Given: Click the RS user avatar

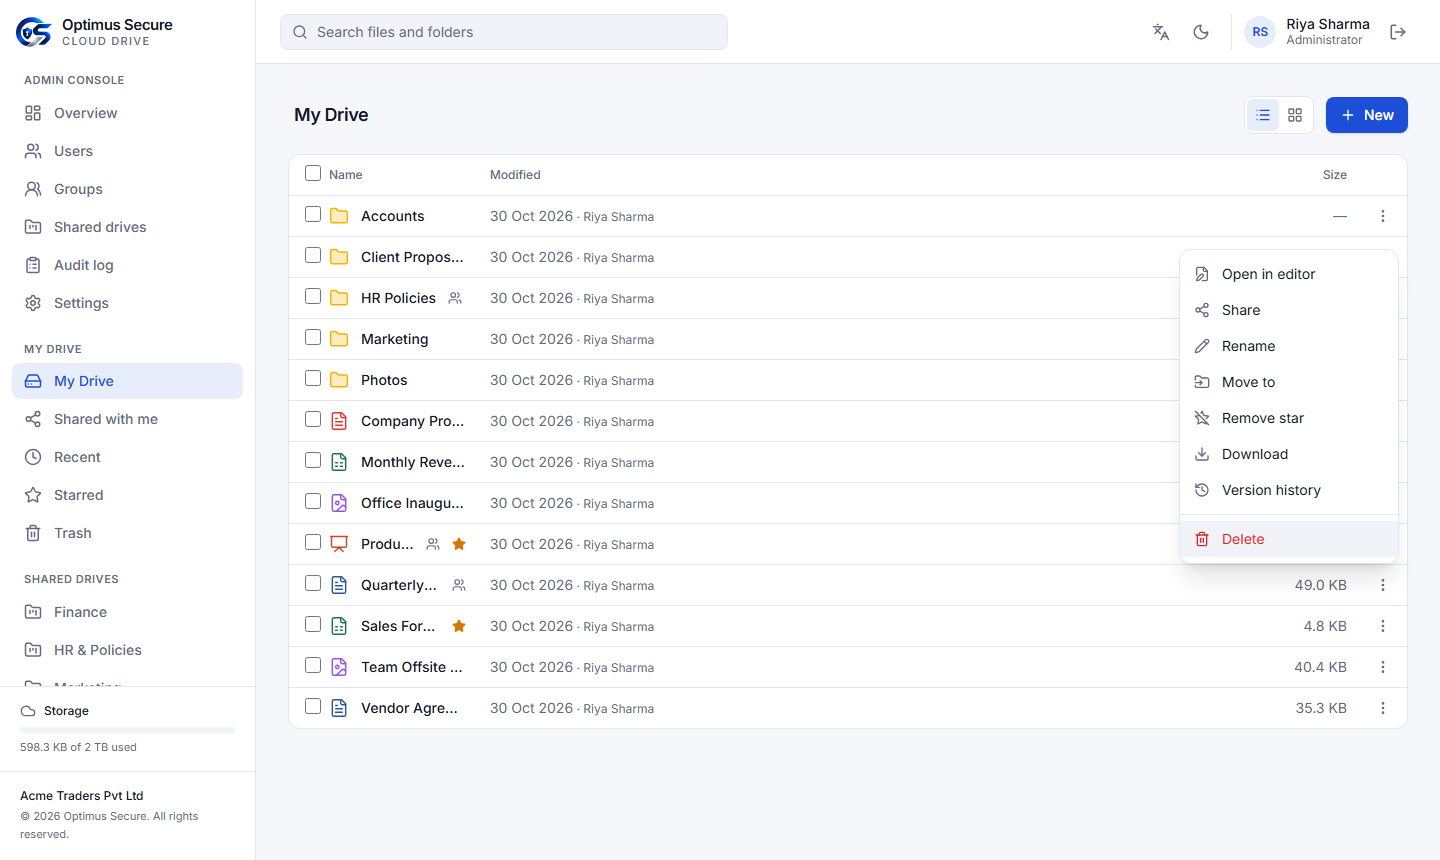Looking at the screenshot, I should pyautogui.click(x=1260, y=32).
